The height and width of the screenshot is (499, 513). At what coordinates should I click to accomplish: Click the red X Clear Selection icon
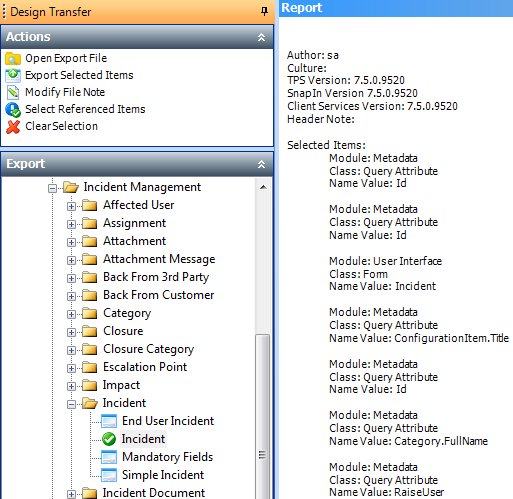pyautogui.click(x=13, y=127)
